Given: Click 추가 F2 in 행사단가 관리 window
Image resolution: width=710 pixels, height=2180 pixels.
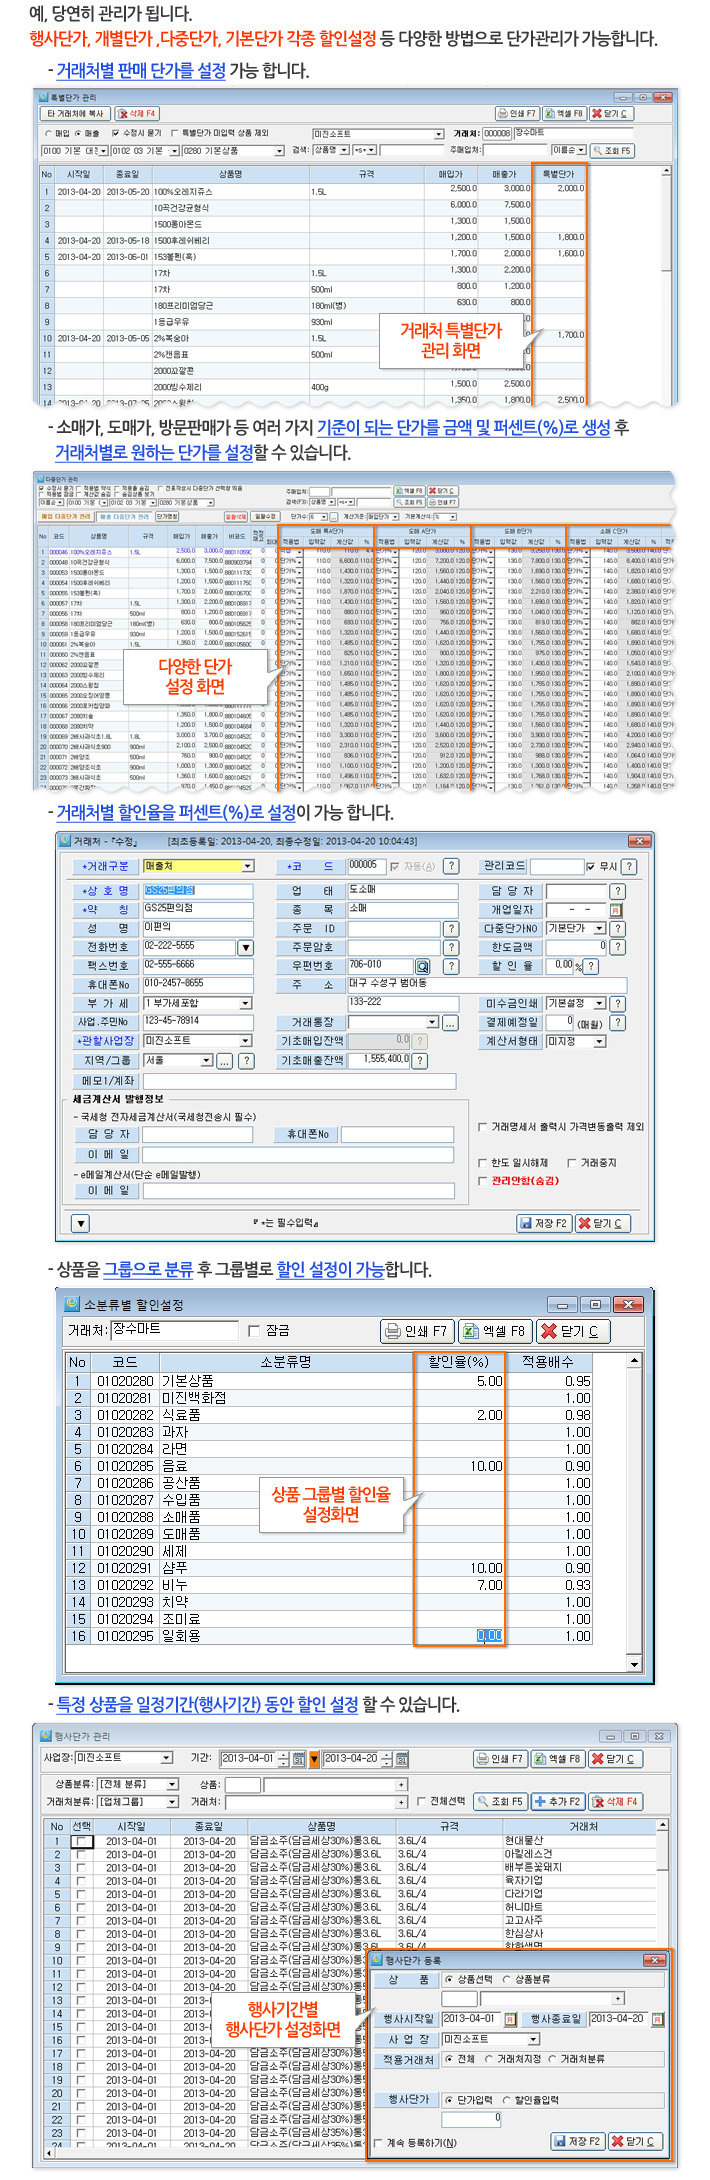Looking at the screenshot, I should pos(559,1802).
